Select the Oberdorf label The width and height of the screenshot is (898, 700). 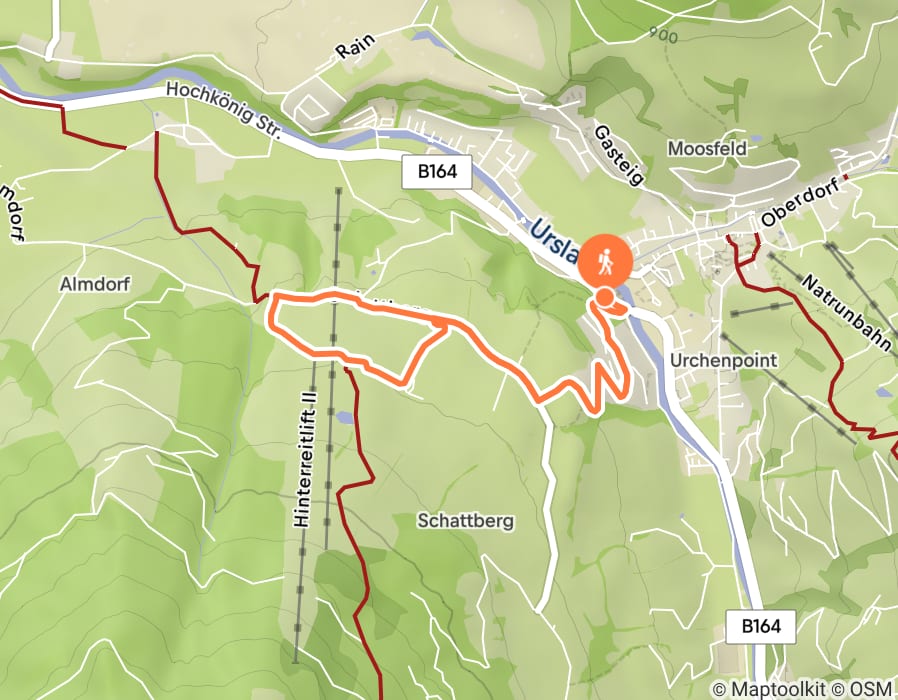[801, 202]
